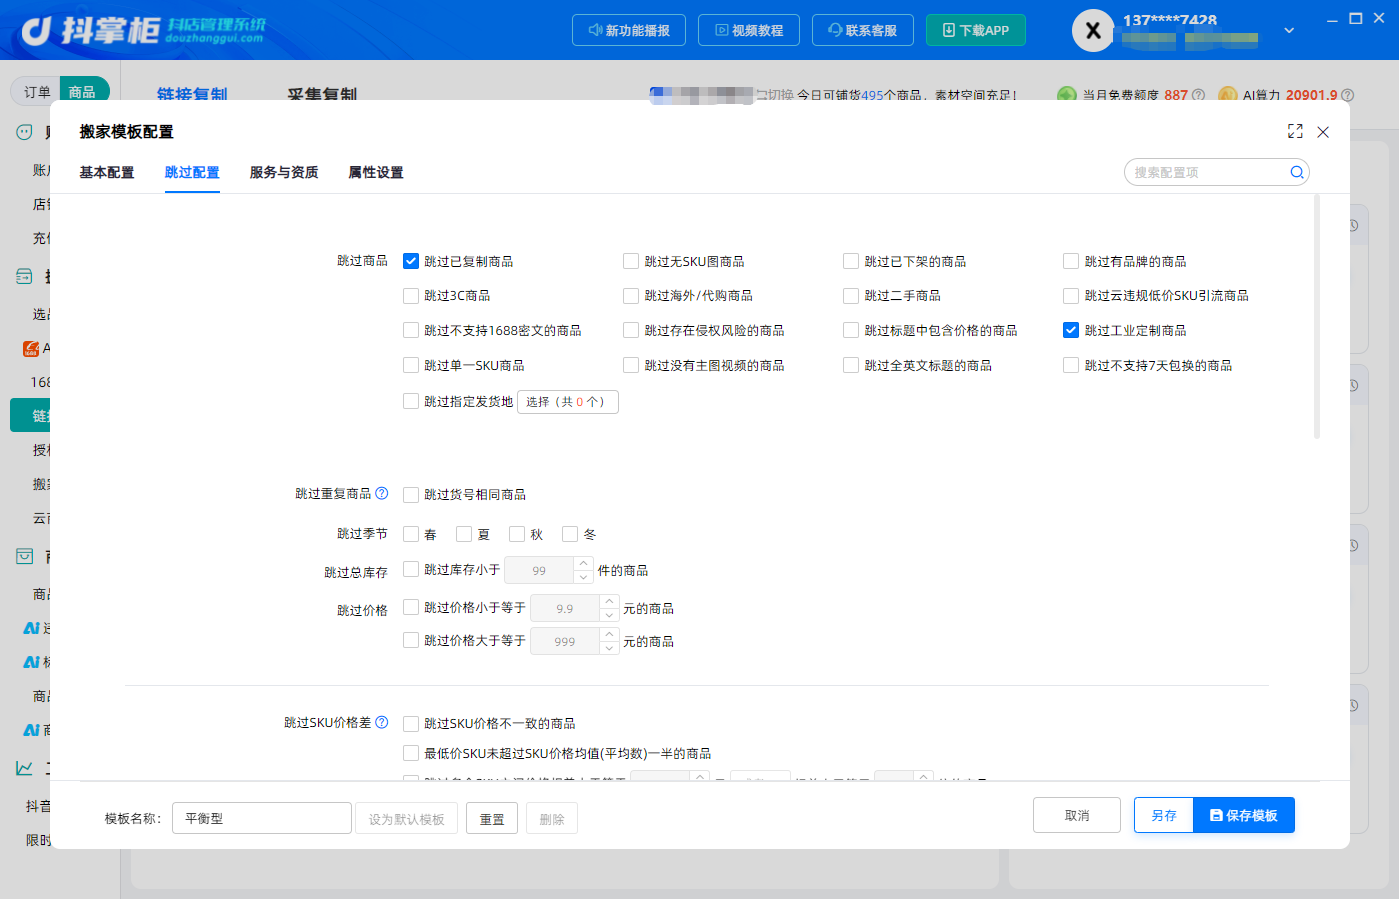The image size is (1399, 899).
Task: Click 取消 cancel button
Action: [x=1077, y=815]
